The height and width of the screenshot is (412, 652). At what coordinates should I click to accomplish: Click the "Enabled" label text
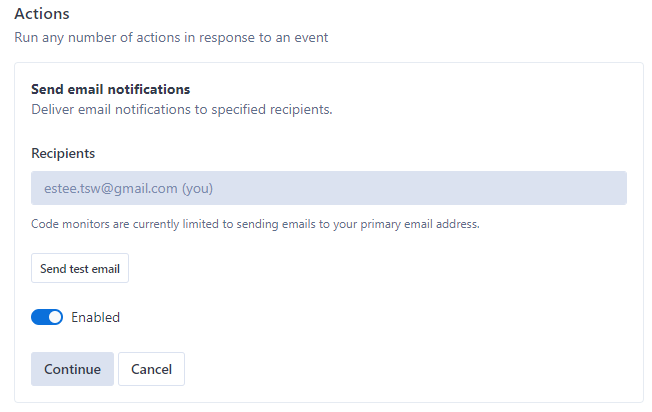tap(95, 317)
